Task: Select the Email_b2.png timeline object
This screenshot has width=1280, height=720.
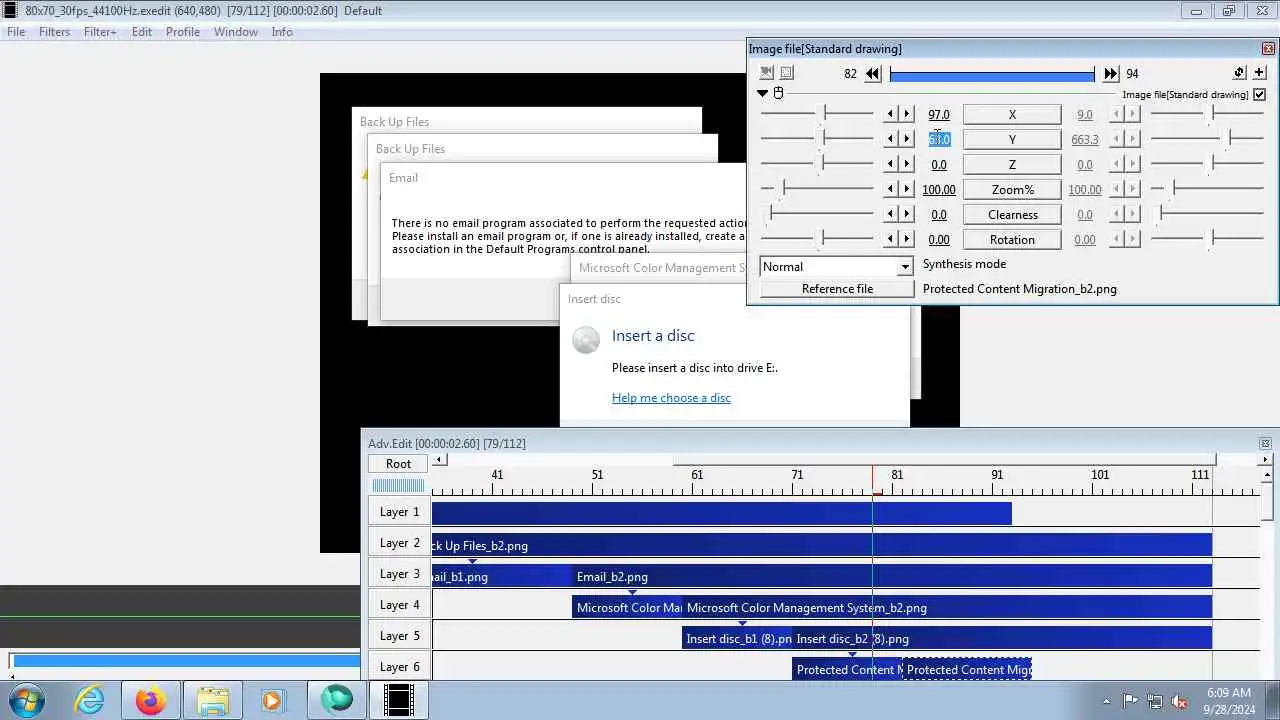Action: (x=891, y=577)
